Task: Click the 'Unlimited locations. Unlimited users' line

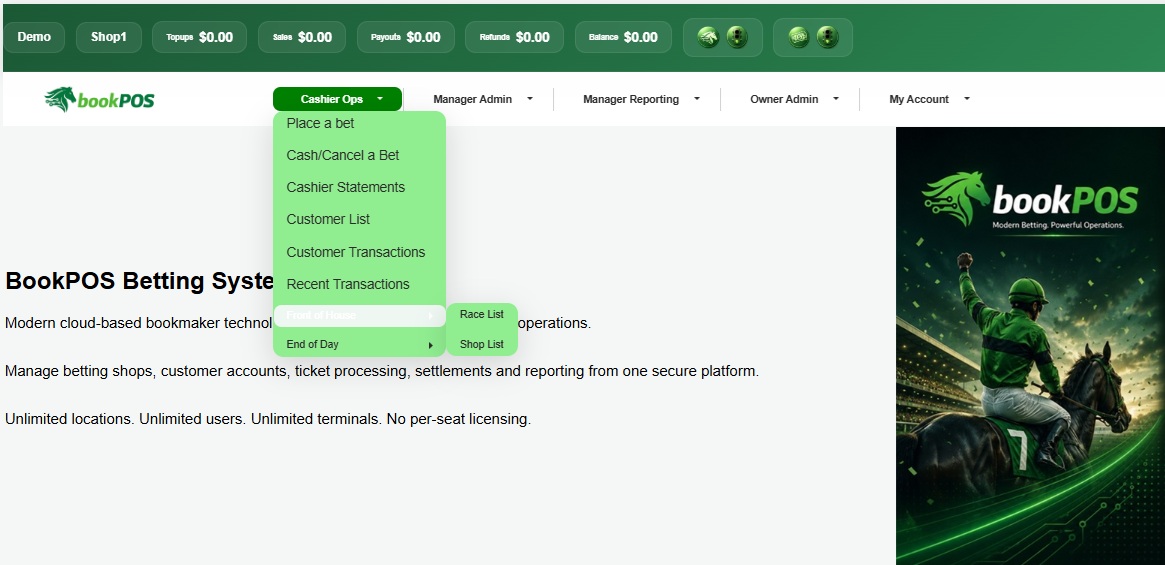Action: click(268, 419)
